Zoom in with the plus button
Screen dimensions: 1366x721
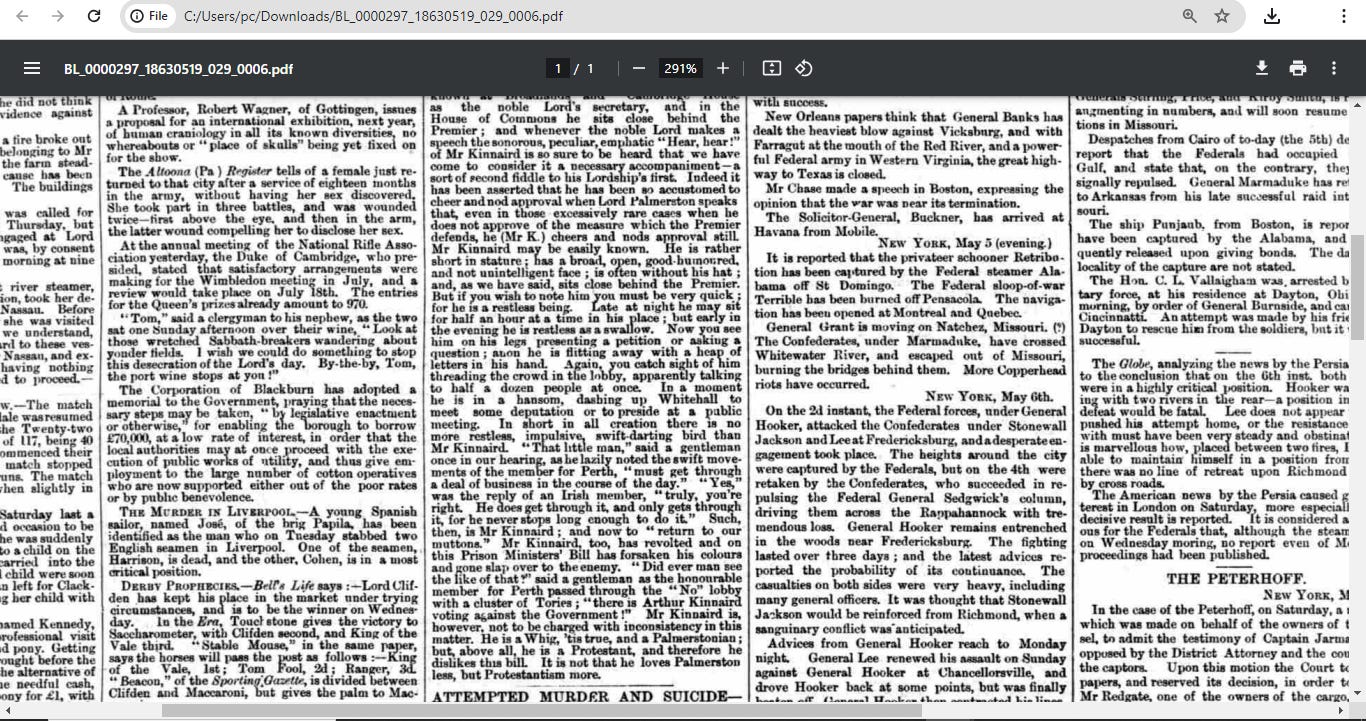tap(723, 68)
